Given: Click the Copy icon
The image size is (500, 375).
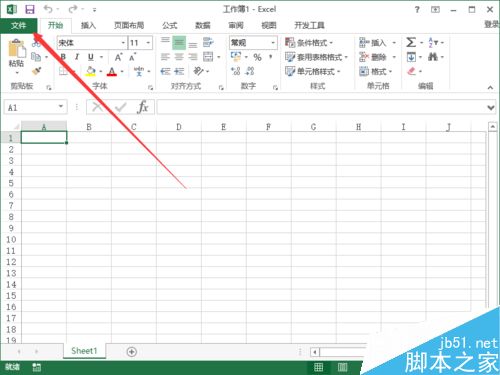Looking at the screenshot, I should click(x=36, y=57).
